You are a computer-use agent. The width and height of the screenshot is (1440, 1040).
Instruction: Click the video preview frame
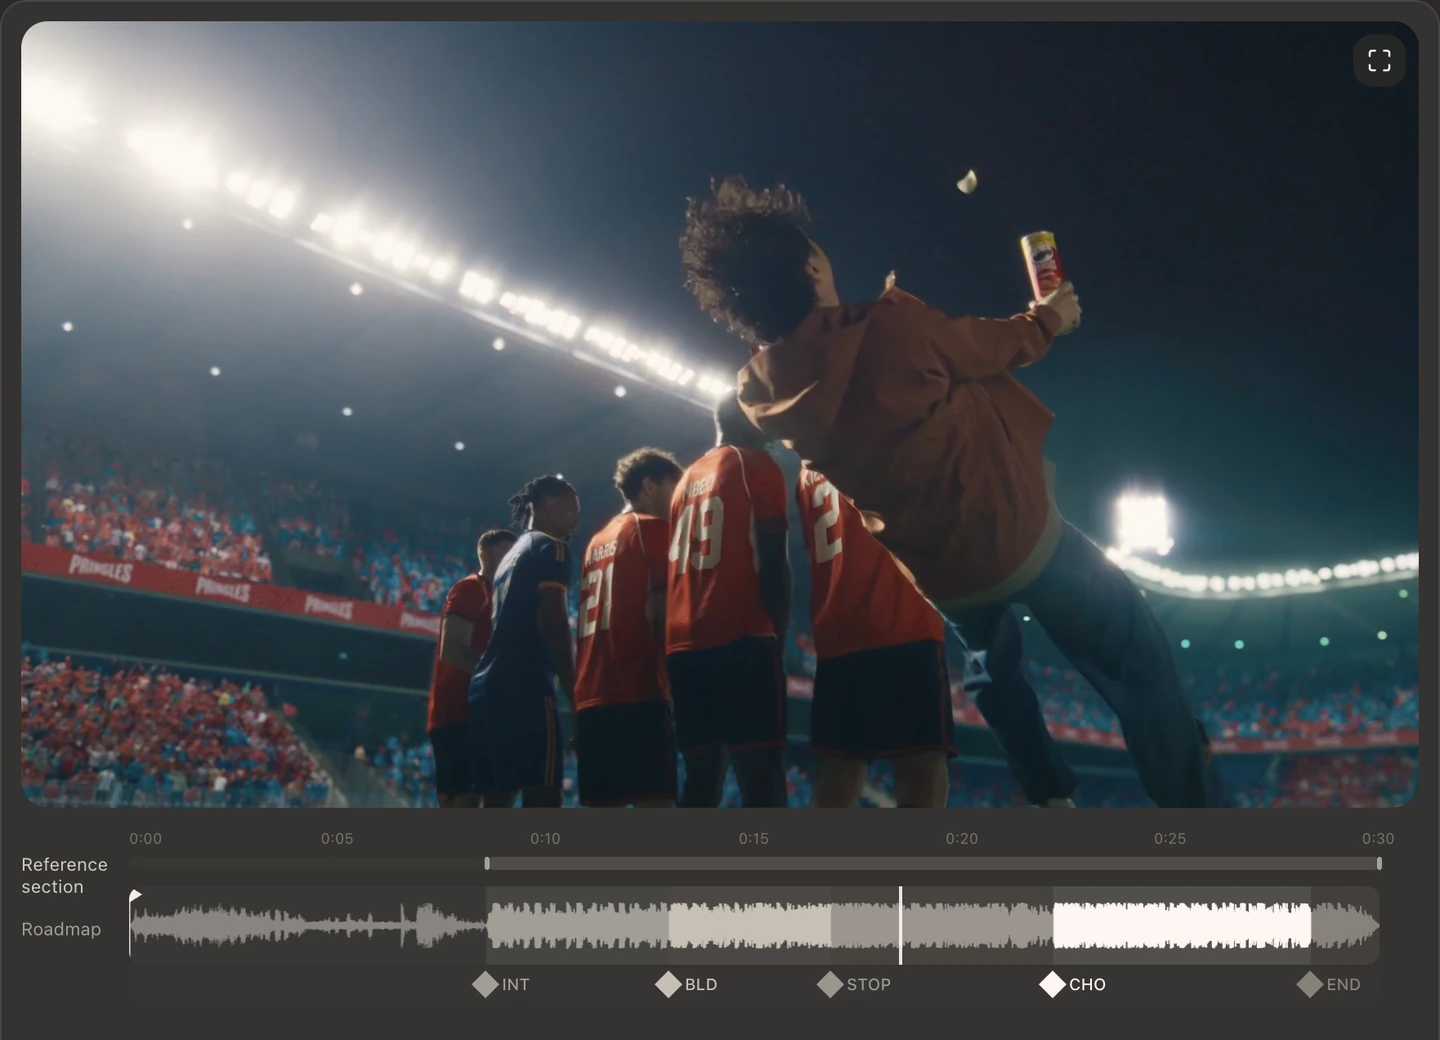tap(720, 414)
